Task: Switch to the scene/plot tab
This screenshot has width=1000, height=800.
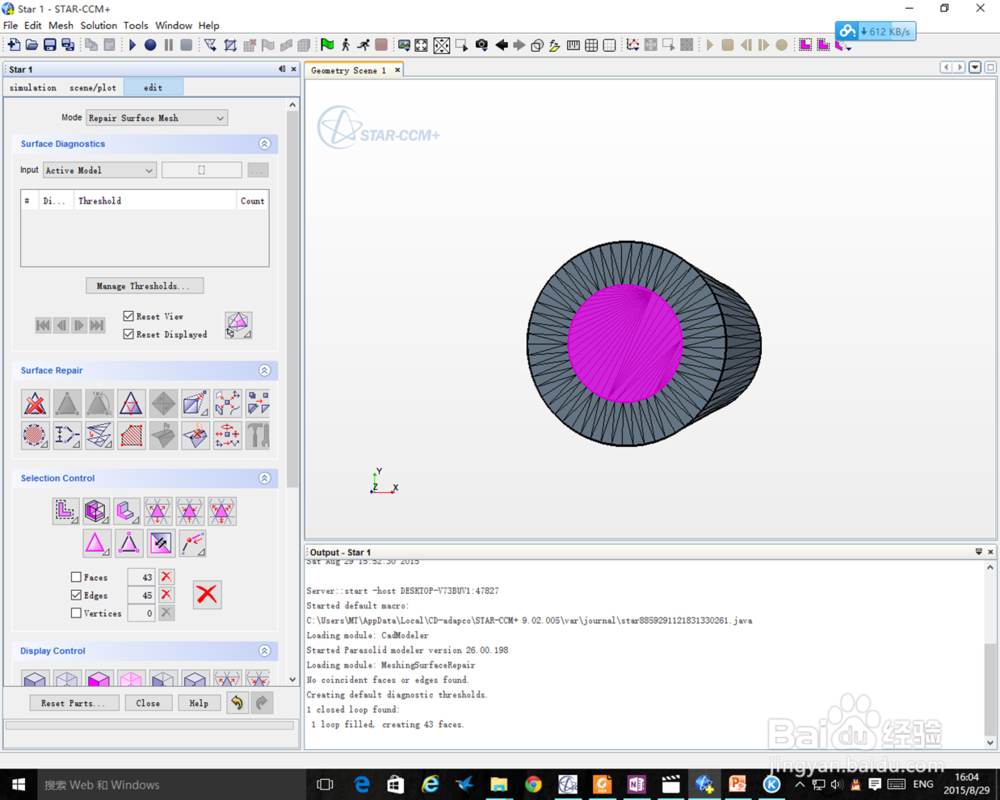Action: [x=93, y=87]
